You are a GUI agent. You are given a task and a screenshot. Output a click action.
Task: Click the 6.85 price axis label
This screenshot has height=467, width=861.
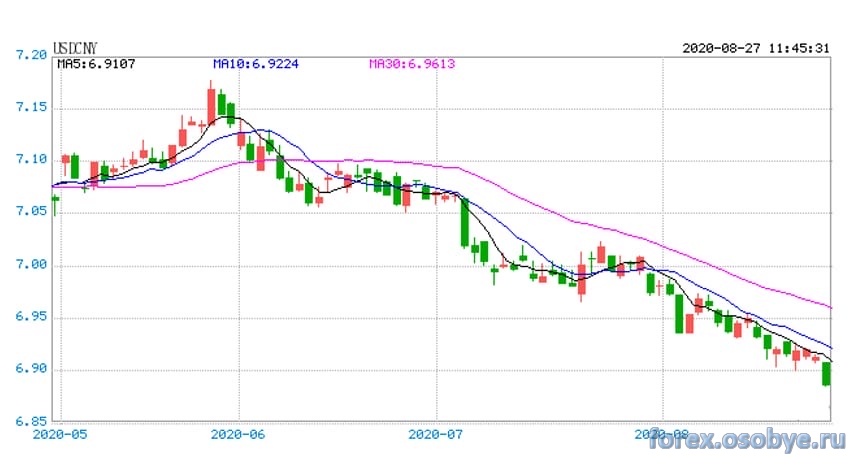tap(31, 421)
